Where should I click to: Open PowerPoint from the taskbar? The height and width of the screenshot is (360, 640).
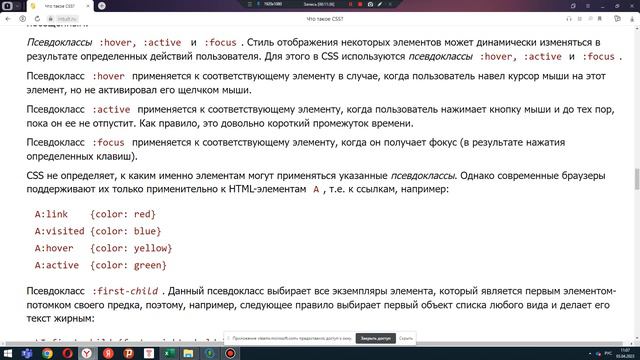pos(129,353)
